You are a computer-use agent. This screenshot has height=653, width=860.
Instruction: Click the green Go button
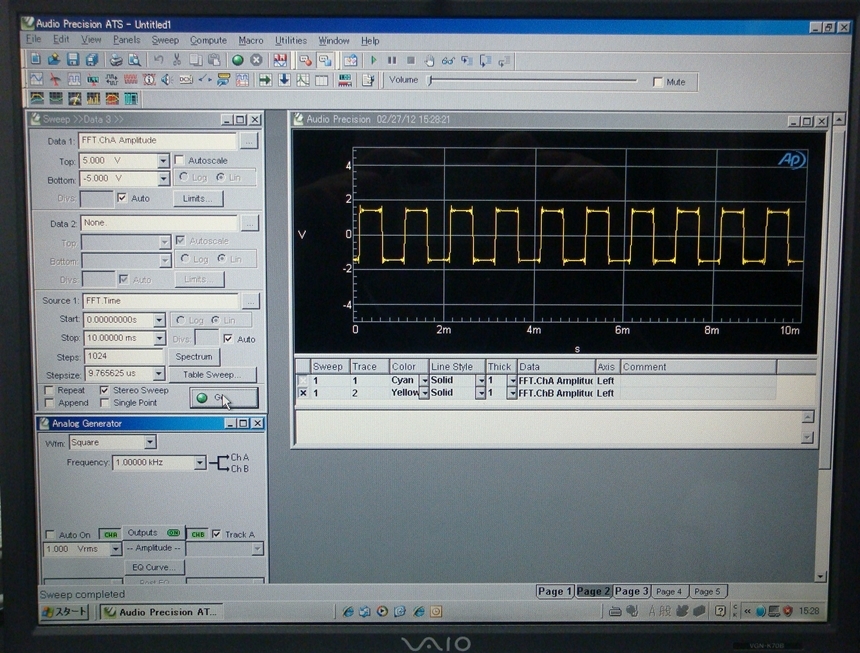coord(224,398)
